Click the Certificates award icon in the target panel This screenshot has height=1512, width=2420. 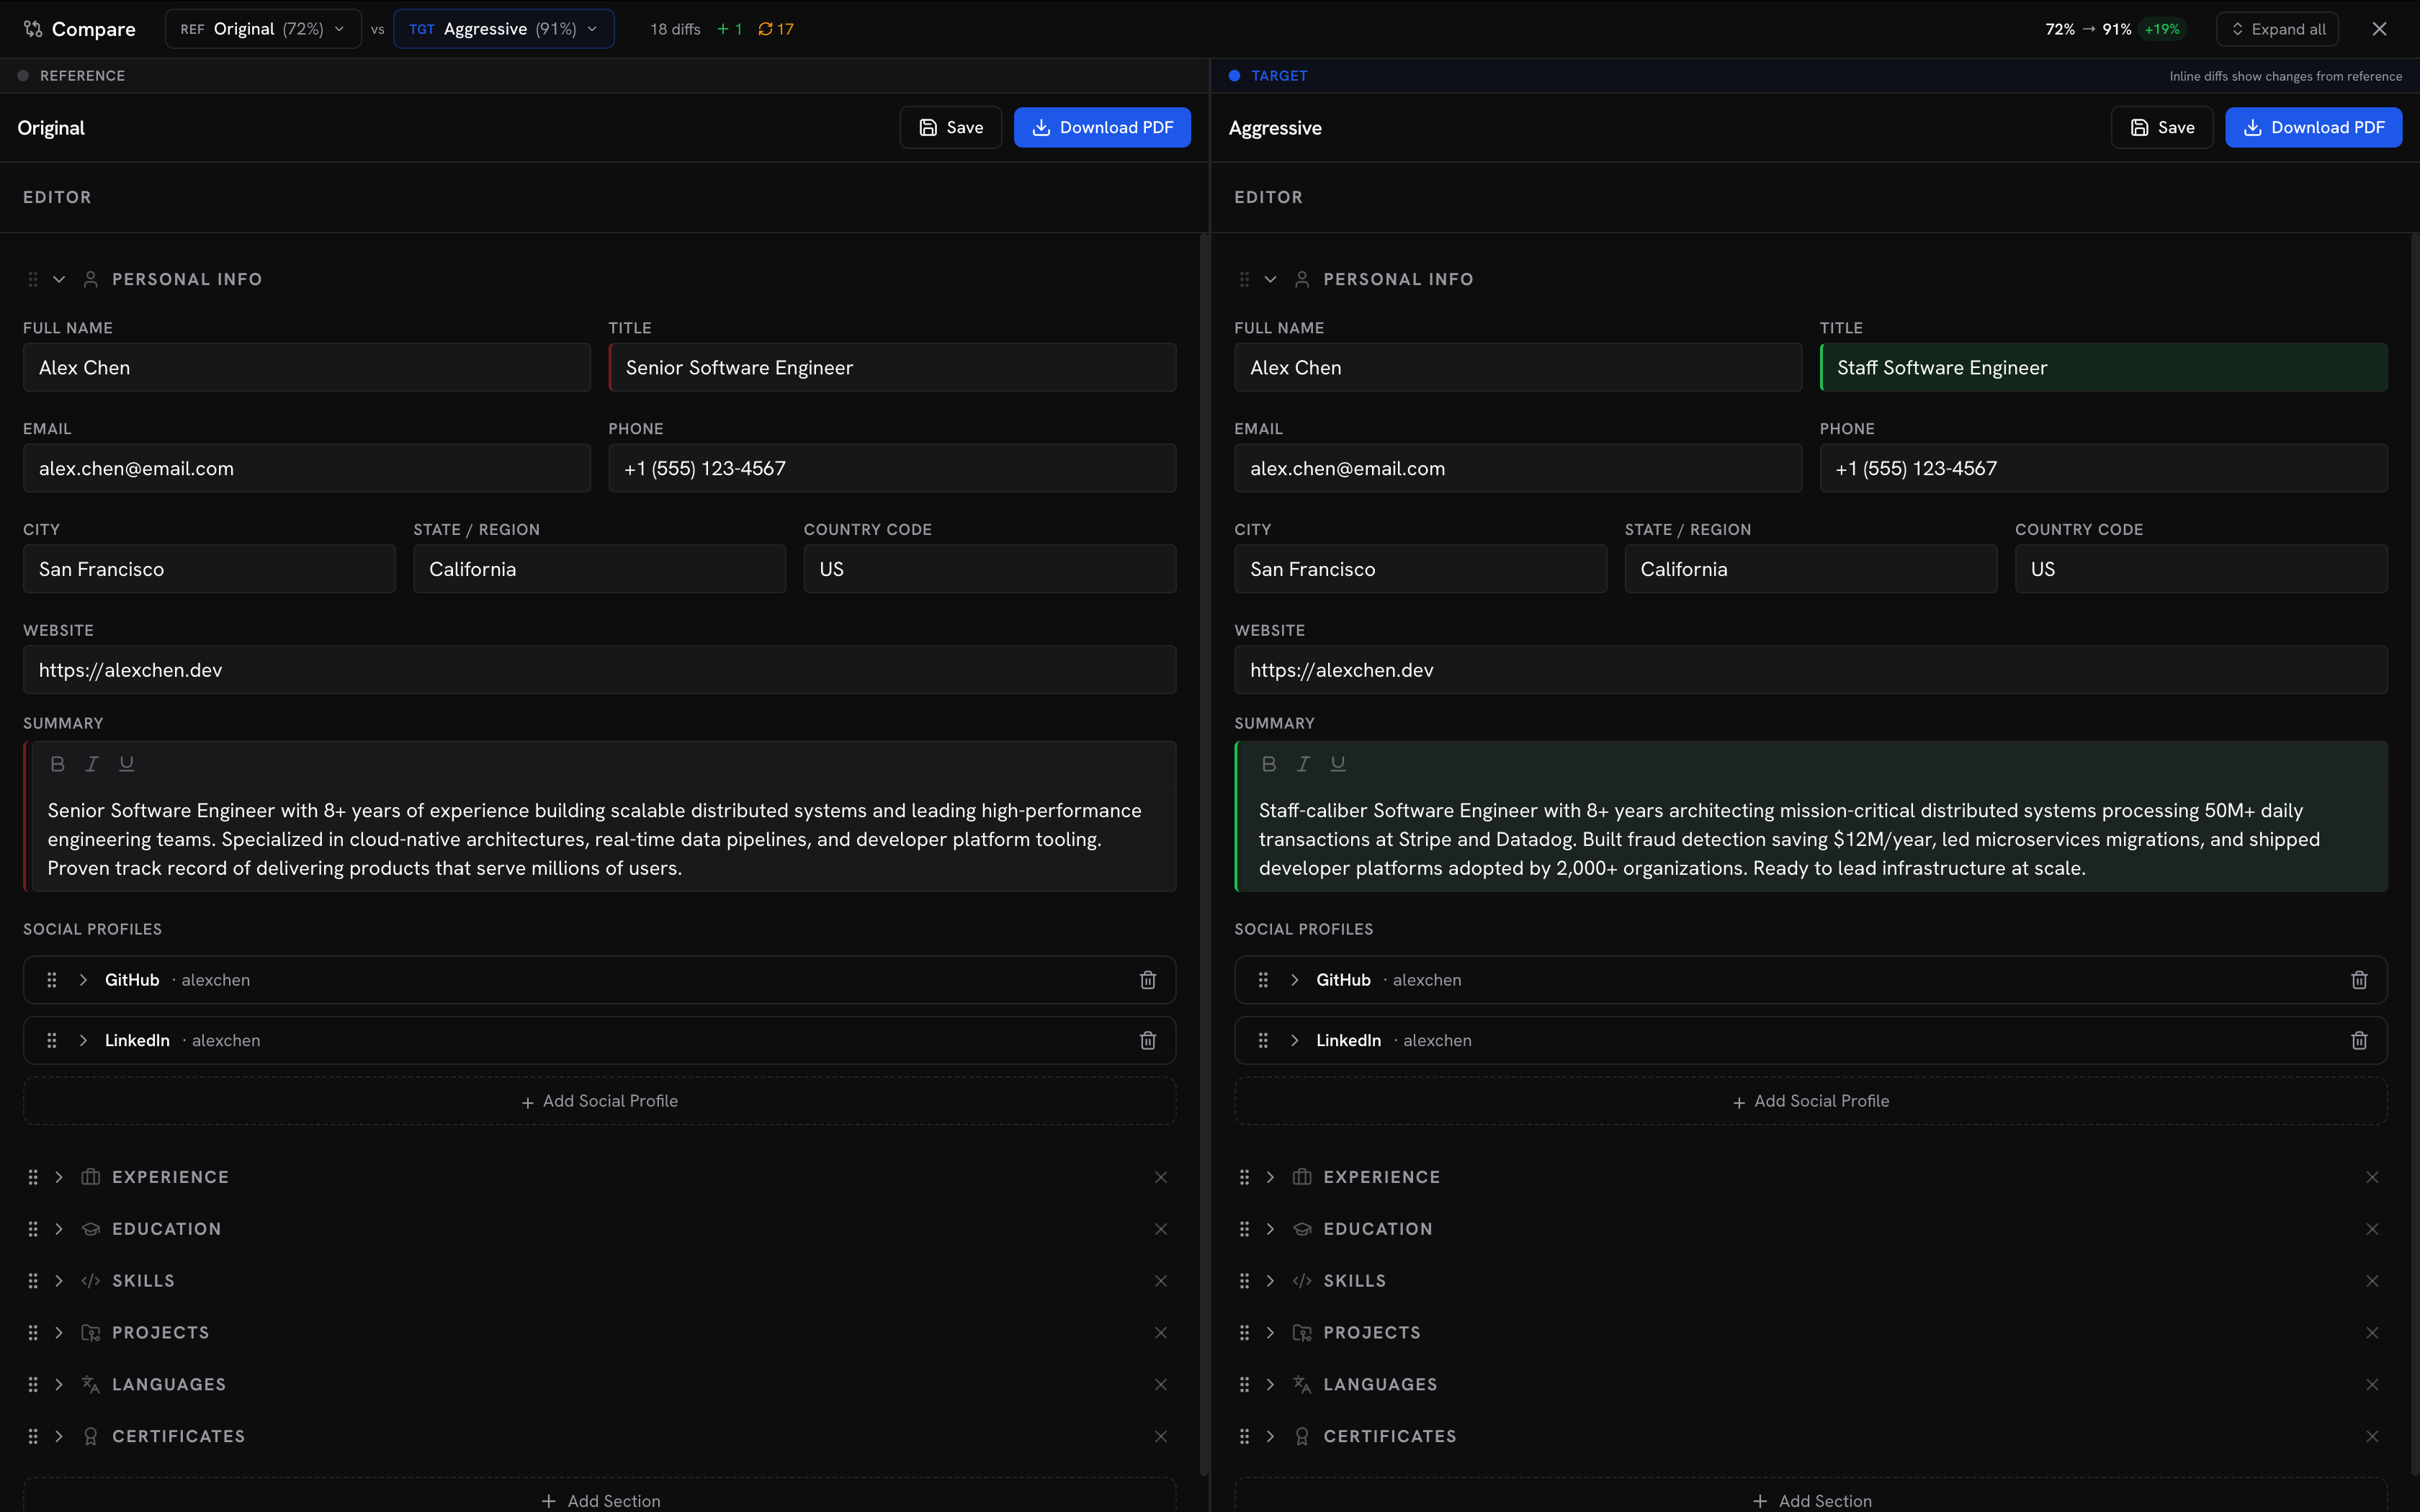(1302, 1435)
